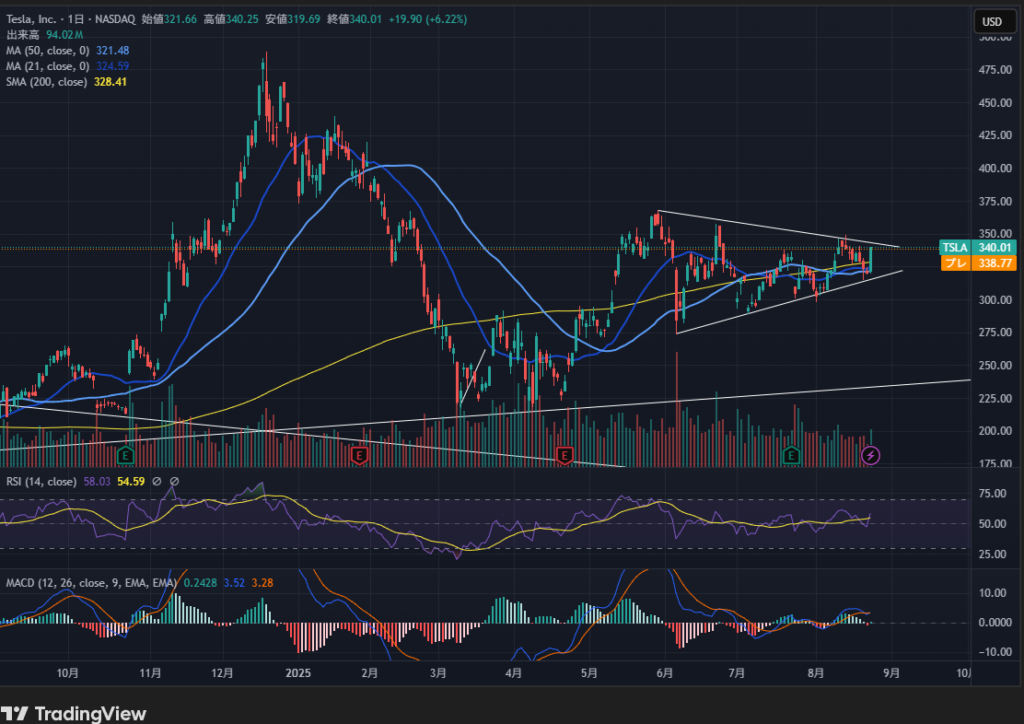This screenshot has width=1024, height=724.
Task: Click the 3月 date on time axis
Action: (438, 673)
